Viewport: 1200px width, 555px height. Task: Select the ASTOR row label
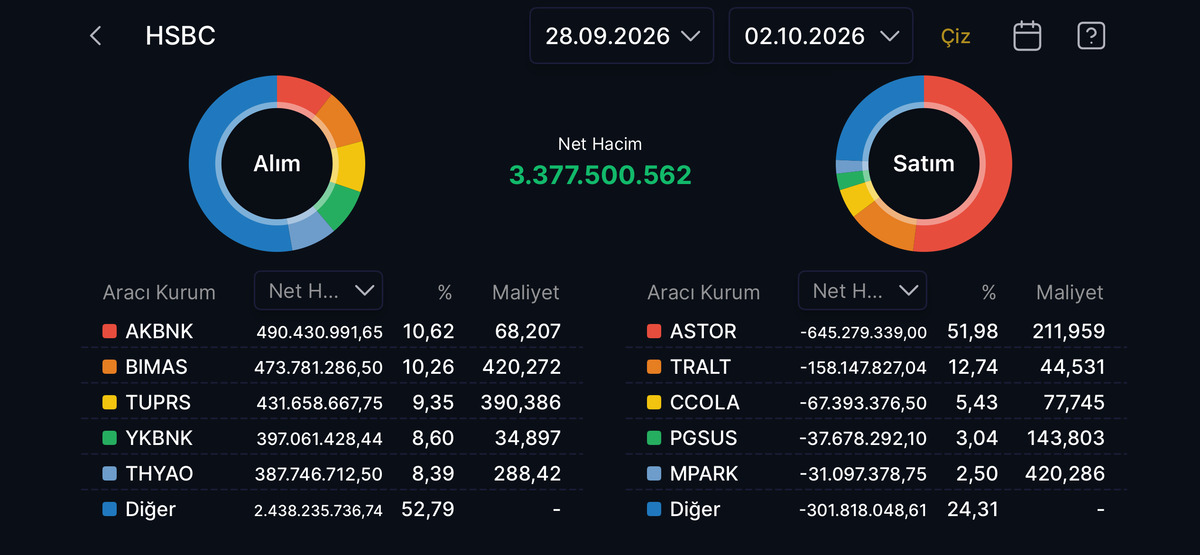click(703, 331)
